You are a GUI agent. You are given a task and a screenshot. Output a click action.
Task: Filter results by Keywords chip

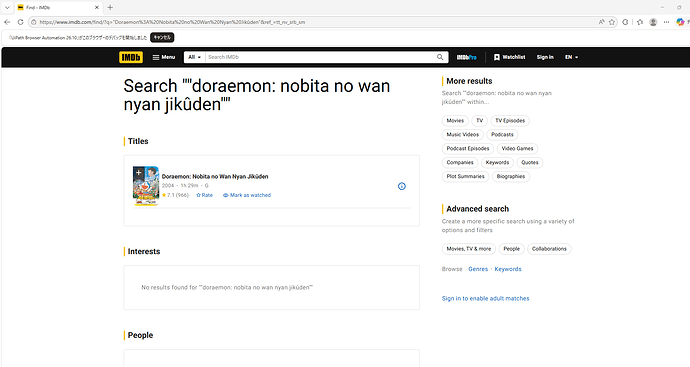[x=497, y=162]
